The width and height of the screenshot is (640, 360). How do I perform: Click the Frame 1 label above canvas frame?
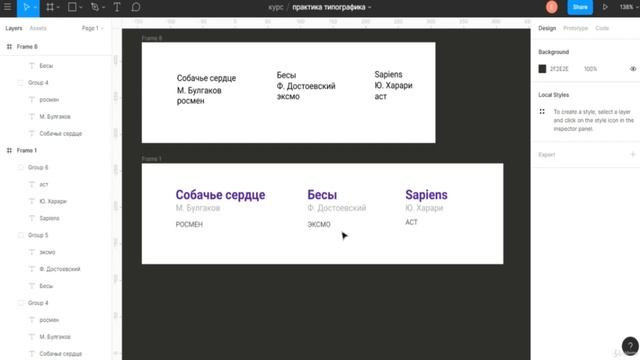click(152, 159)
